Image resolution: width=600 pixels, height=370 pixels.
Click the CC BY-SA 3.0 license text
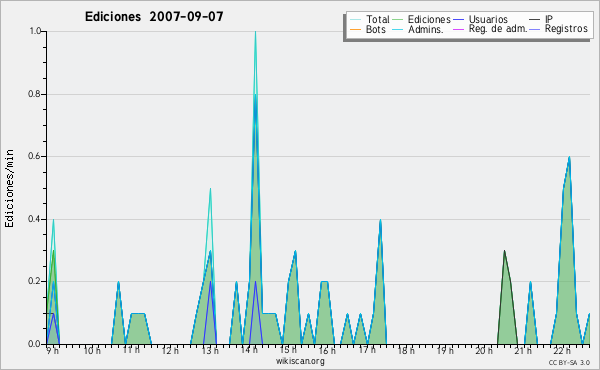(569, 363)
